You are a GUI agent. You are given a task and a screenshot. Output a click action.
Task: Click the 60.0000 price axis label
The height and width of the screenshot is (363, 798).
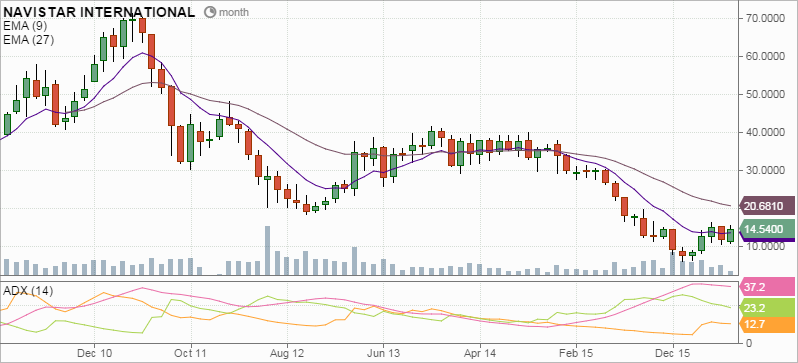(764, 57)
